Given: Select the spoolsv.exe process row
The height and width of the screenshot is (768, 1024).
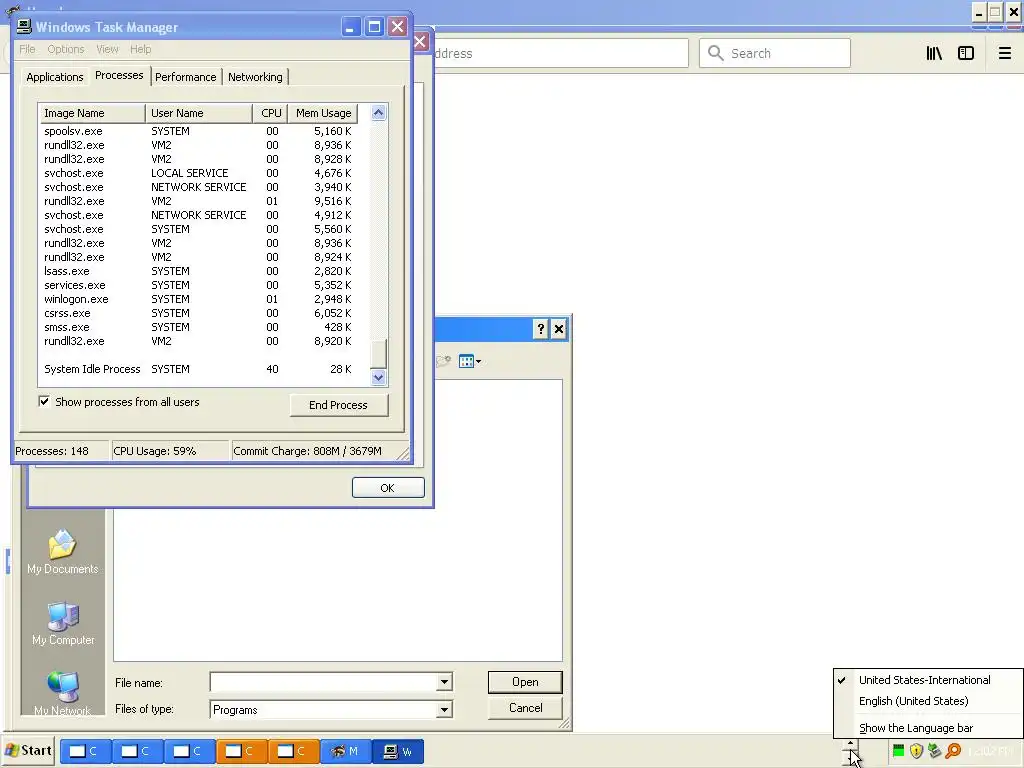Looking at the screenshot, I should point(199,131).
